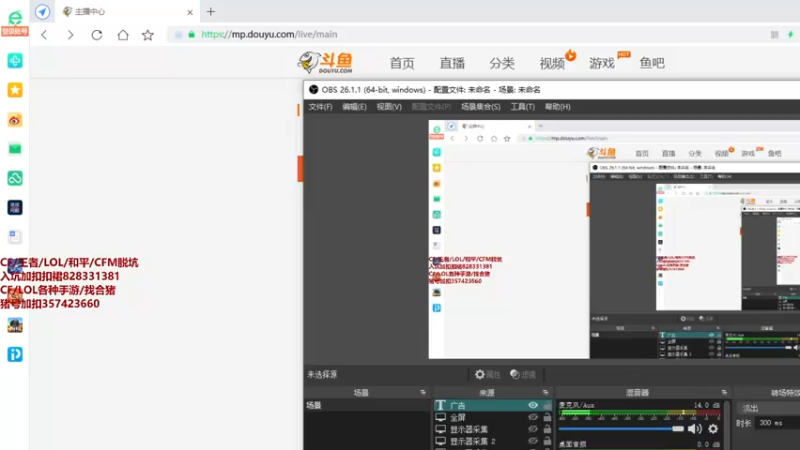Screen dimensions: 800x450
Task: Select the 全屏 source row
Action: tap(493, 417)
